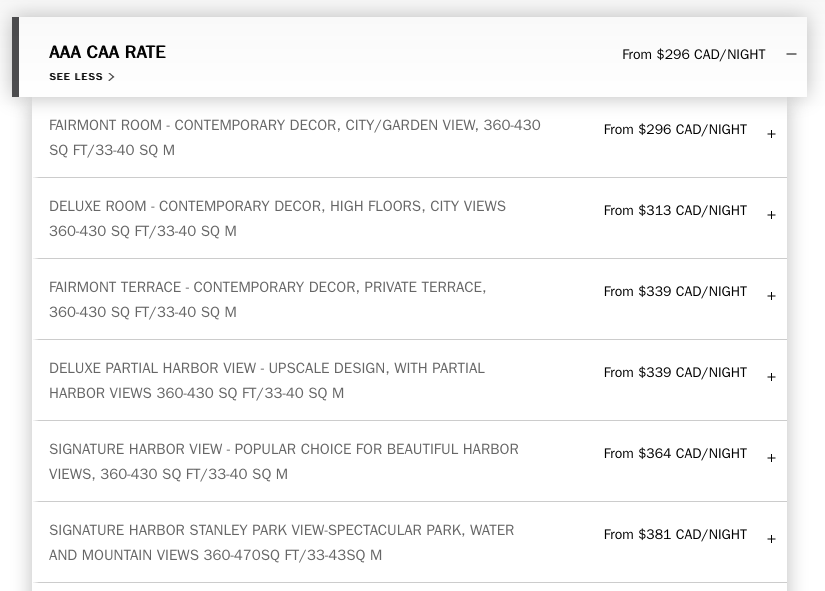This screenshot has height=591, width=825.
Task: Click the AAA CAA Rate heading
Action: click(107, 52)
